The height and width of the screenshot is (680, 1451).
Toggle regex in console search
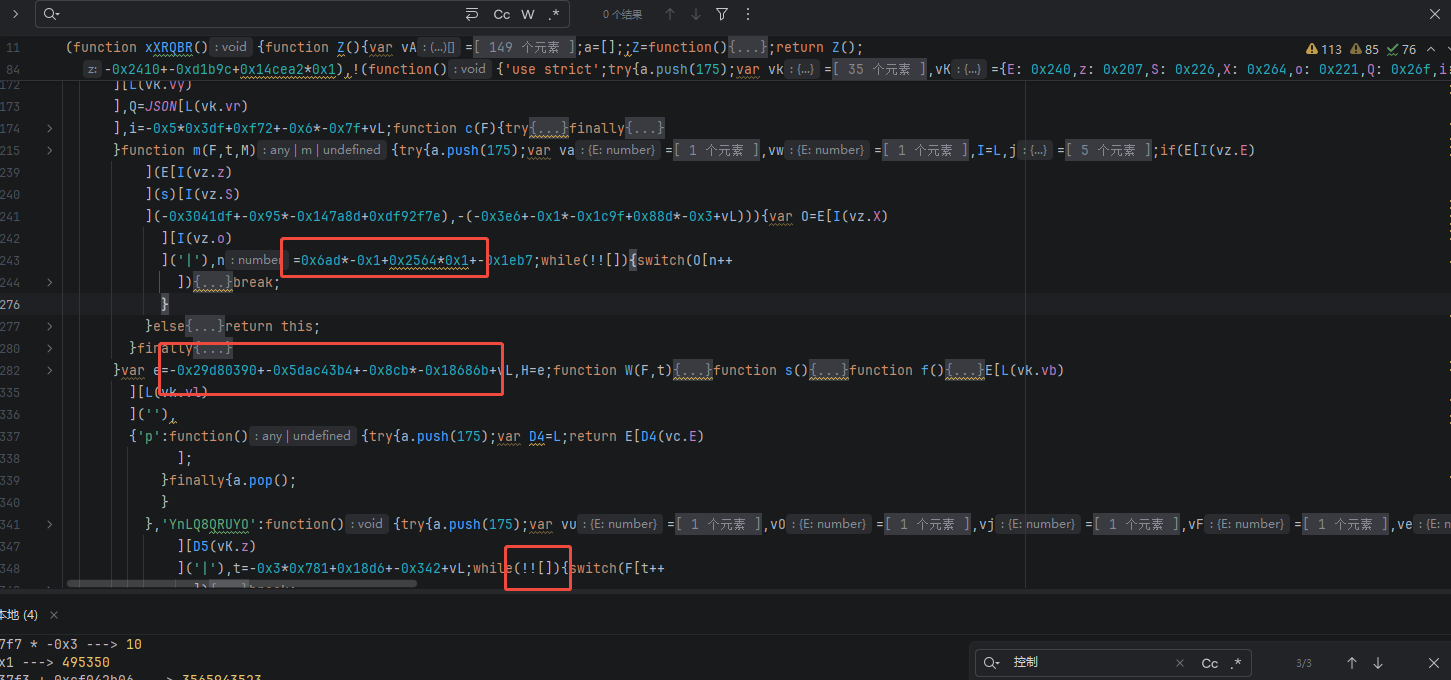pyautogui.click(x=1237, y=663)
